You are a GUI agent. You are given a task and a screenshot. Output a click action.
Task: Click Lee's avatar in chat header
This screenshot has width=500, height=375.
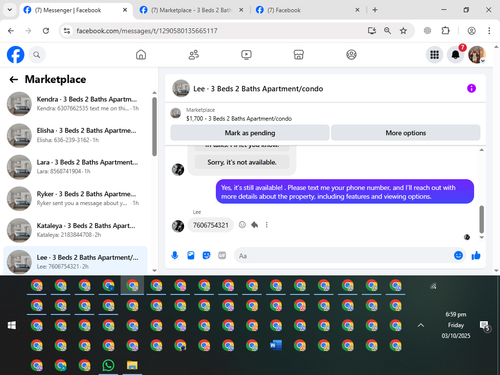[x=181, y=88]
